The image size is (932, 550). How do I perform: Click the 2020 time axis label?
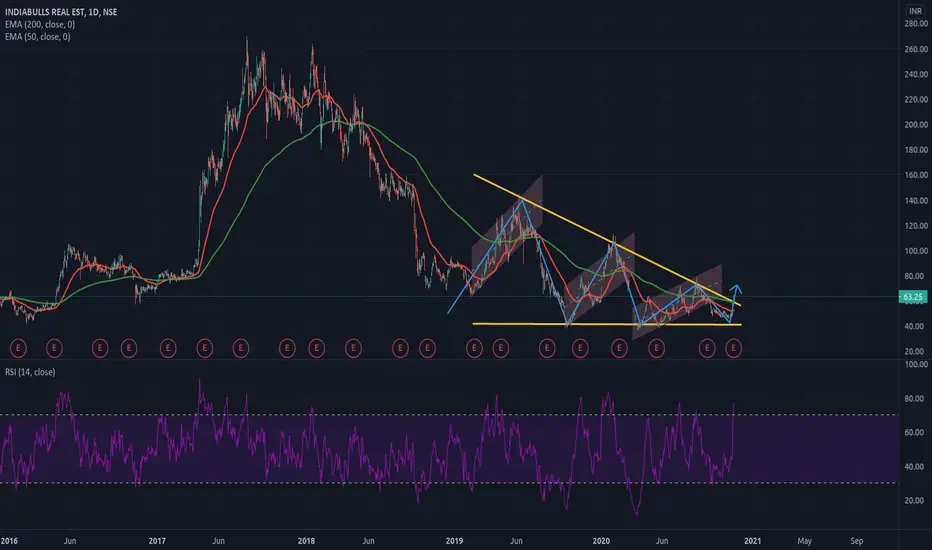(602, 541)
